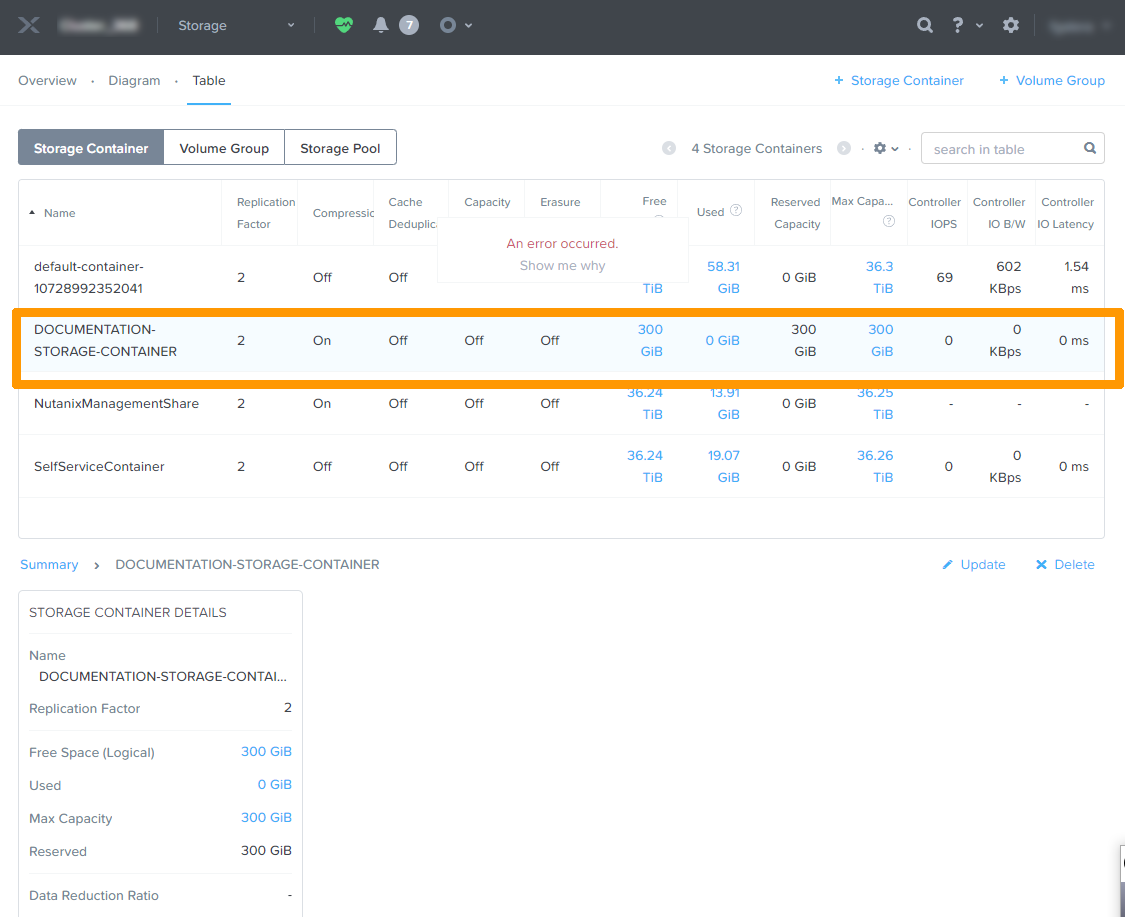
Task: Switch to the Overview tab
Action: point(47,81)
